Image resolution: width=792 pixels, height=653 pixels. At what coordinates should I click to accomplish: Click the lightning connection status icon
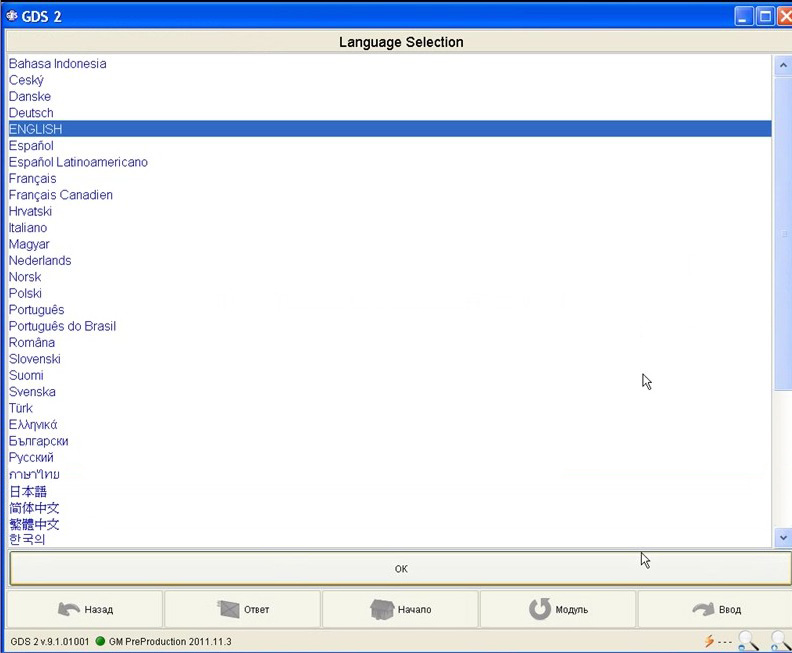click(710, 641)
